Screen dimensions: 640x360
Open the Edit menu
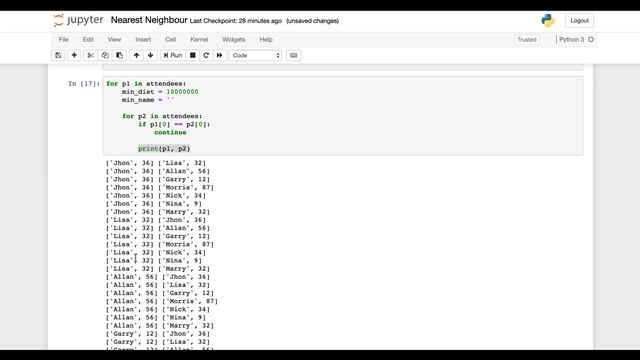[x=88, y=40]
